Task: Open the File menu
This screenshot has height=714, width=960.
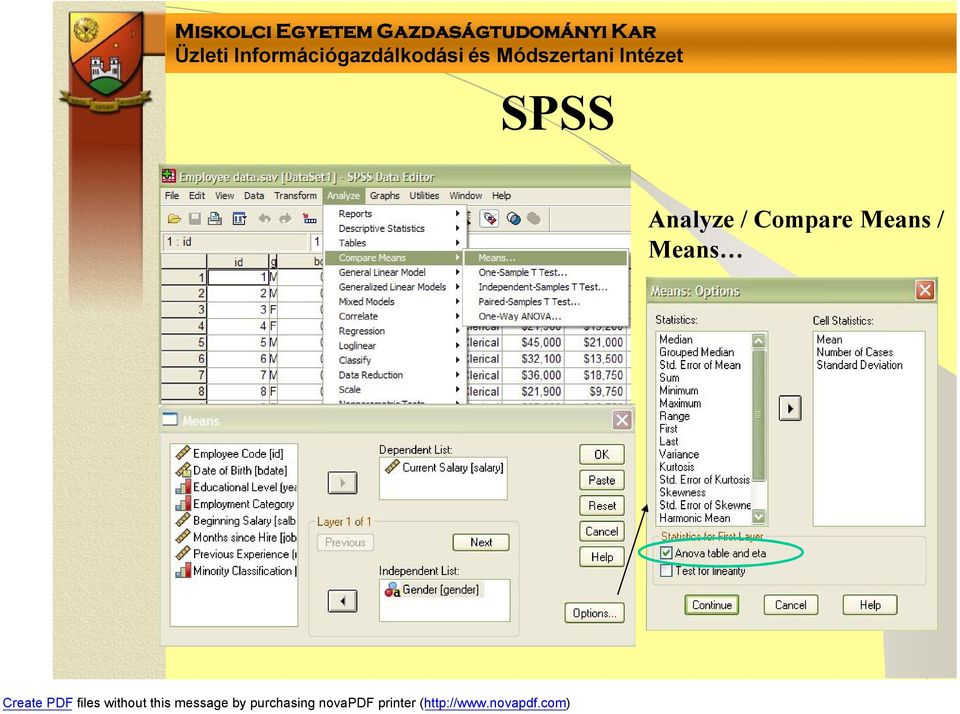Action: [x=172, y=196]
